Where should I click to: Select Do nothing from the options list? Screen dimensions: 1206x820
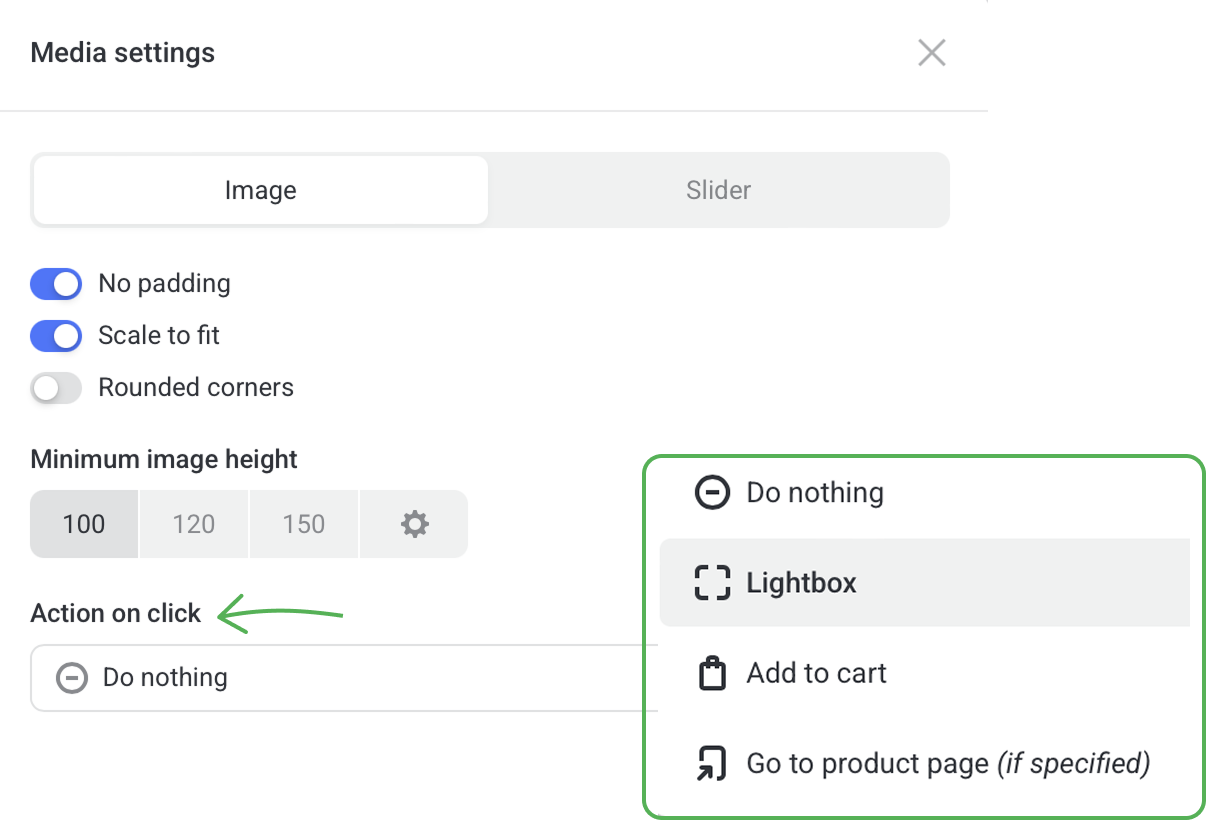814,493
